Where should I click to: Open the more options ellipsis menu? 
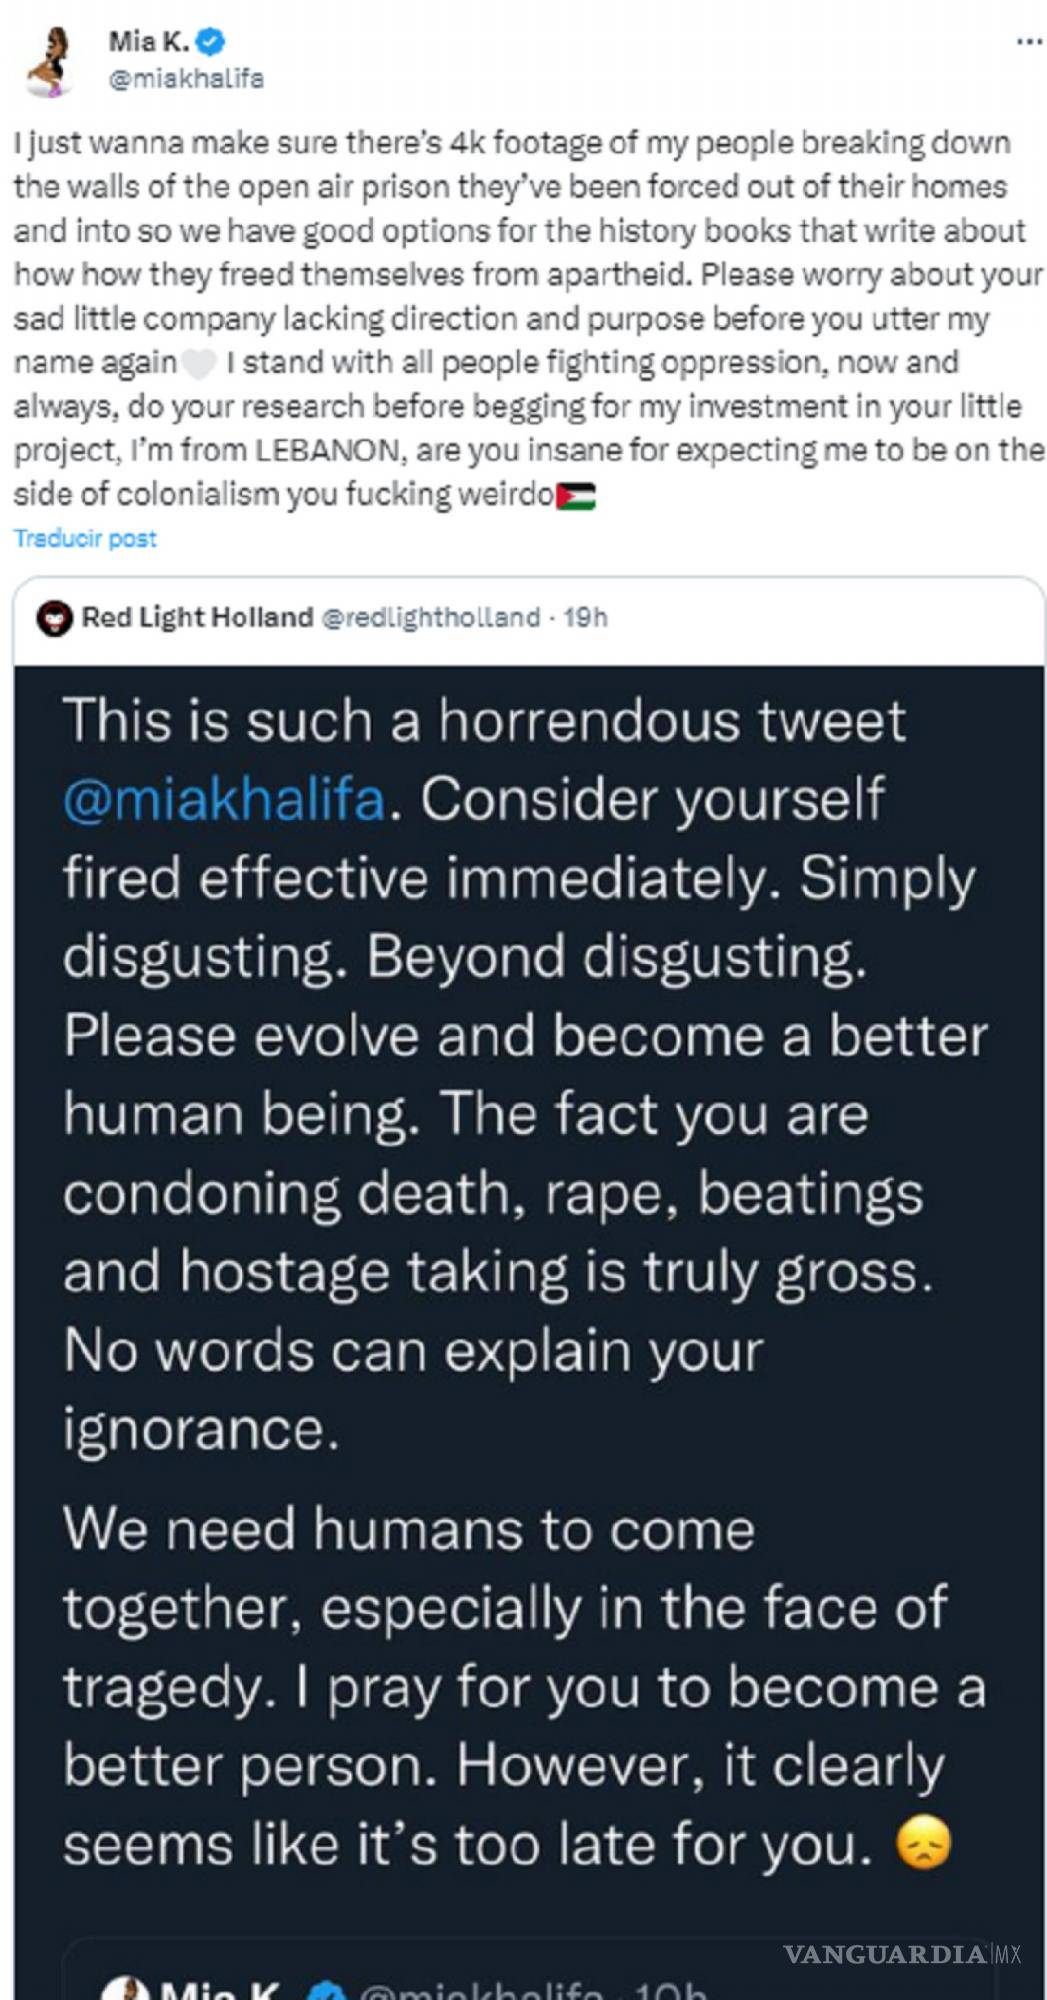pos(1028,41)
